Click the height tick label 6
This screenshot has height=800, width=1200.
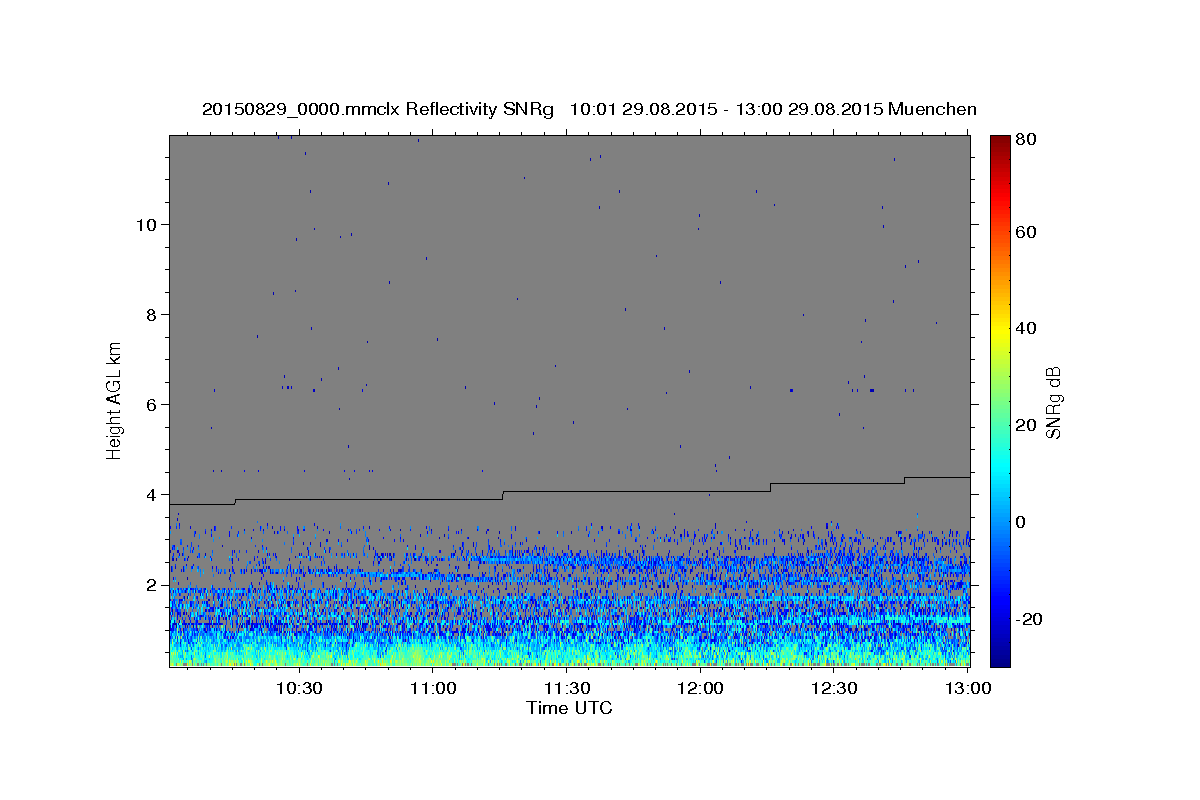pos(150,404)
